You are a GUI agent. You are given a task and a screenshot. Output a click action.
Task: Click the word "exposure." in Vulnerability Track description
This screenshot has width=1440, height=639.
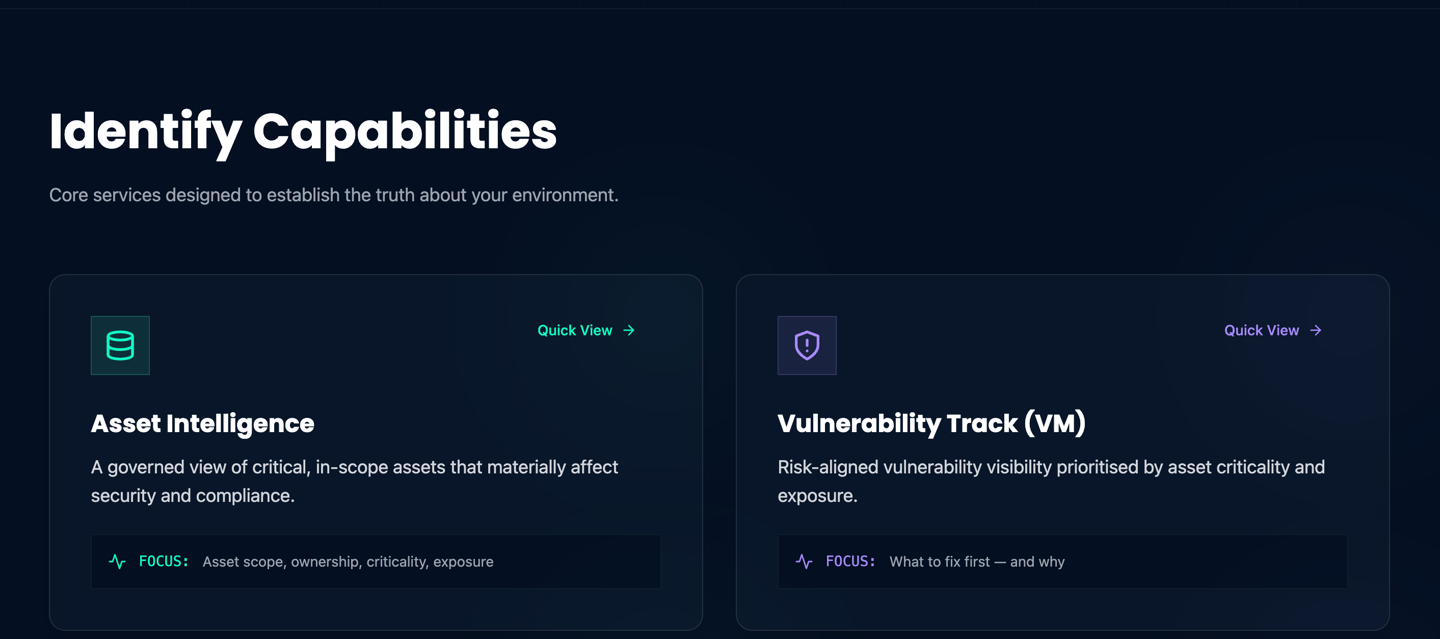(817, 496)
